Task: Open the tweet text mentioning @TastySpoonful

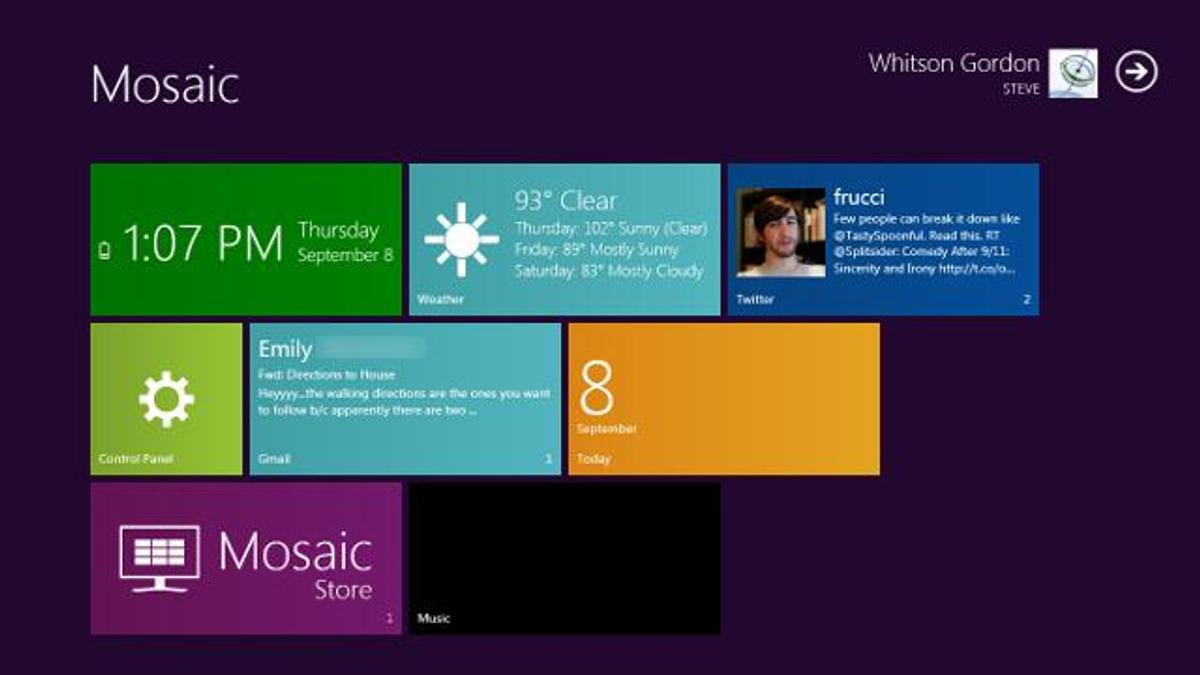Action: point(927,243)
